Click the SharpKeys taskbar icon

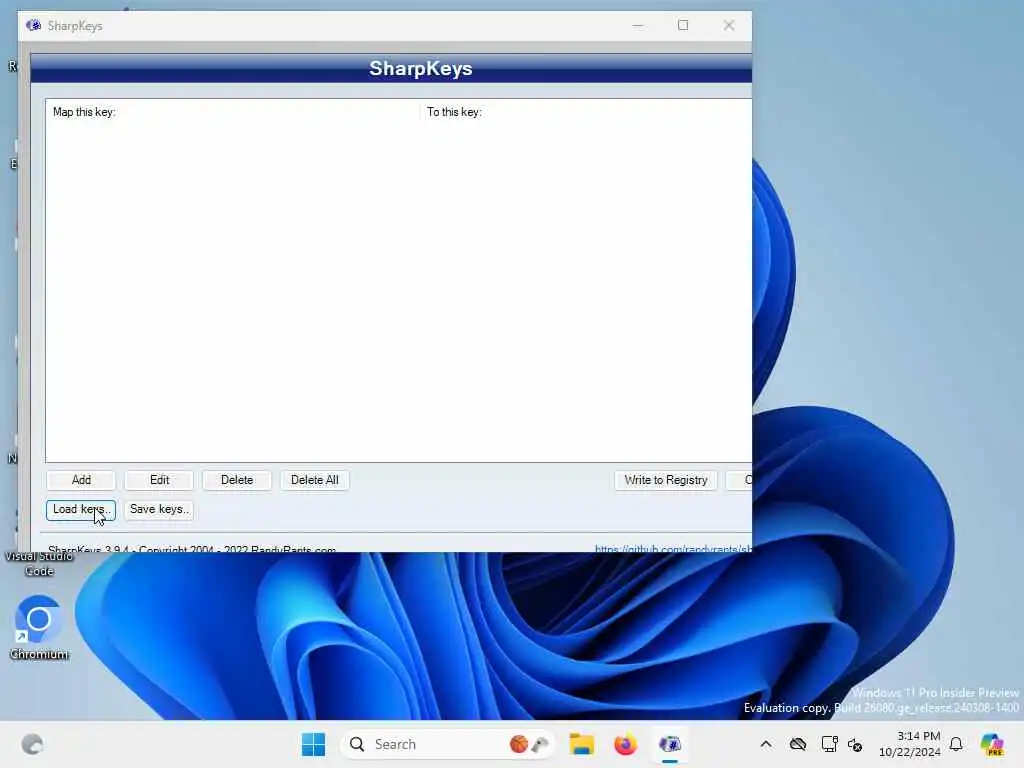click(669, 744)
